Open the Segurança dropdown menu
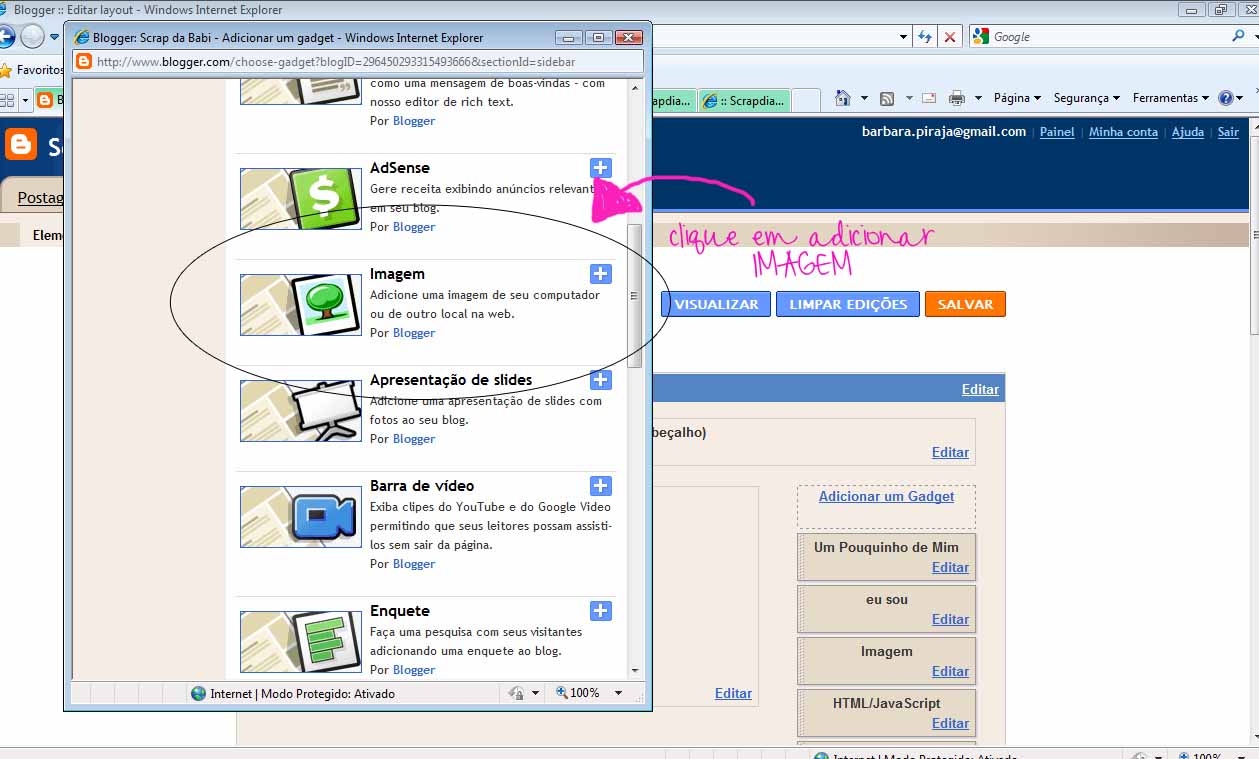 (1087, 98)
